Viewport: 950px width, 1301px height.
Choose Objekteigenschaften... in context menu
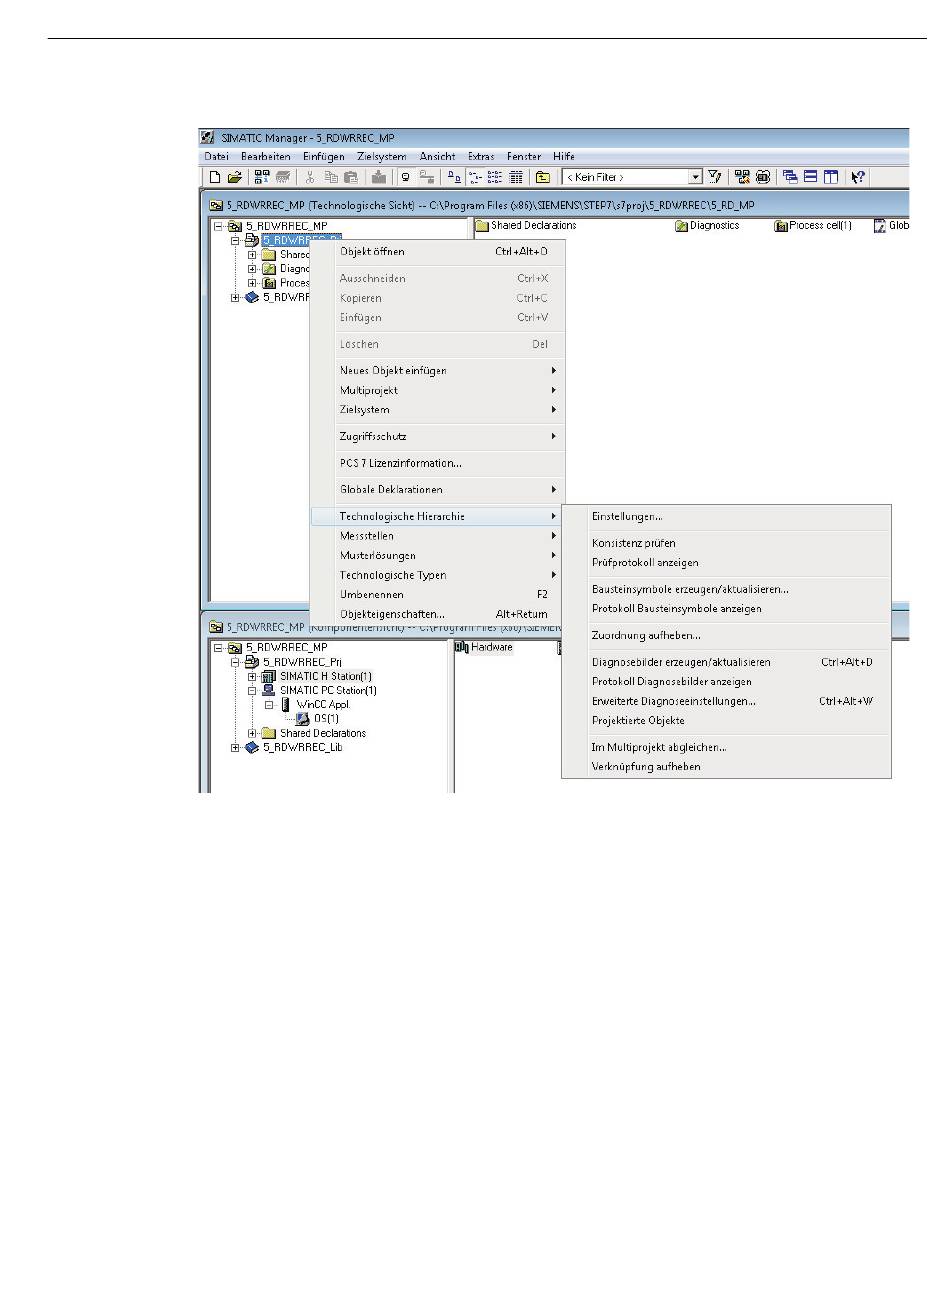pos(438,614)
